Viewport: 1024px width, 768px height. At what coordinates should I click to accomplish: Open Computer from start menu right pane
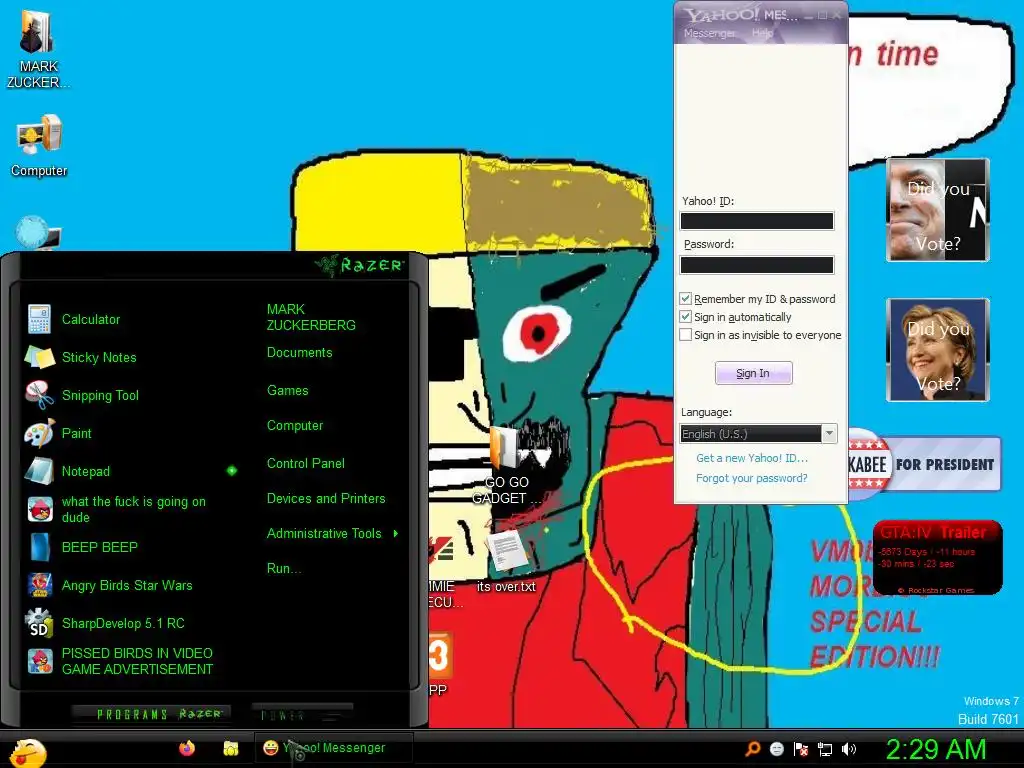[295, 425]
